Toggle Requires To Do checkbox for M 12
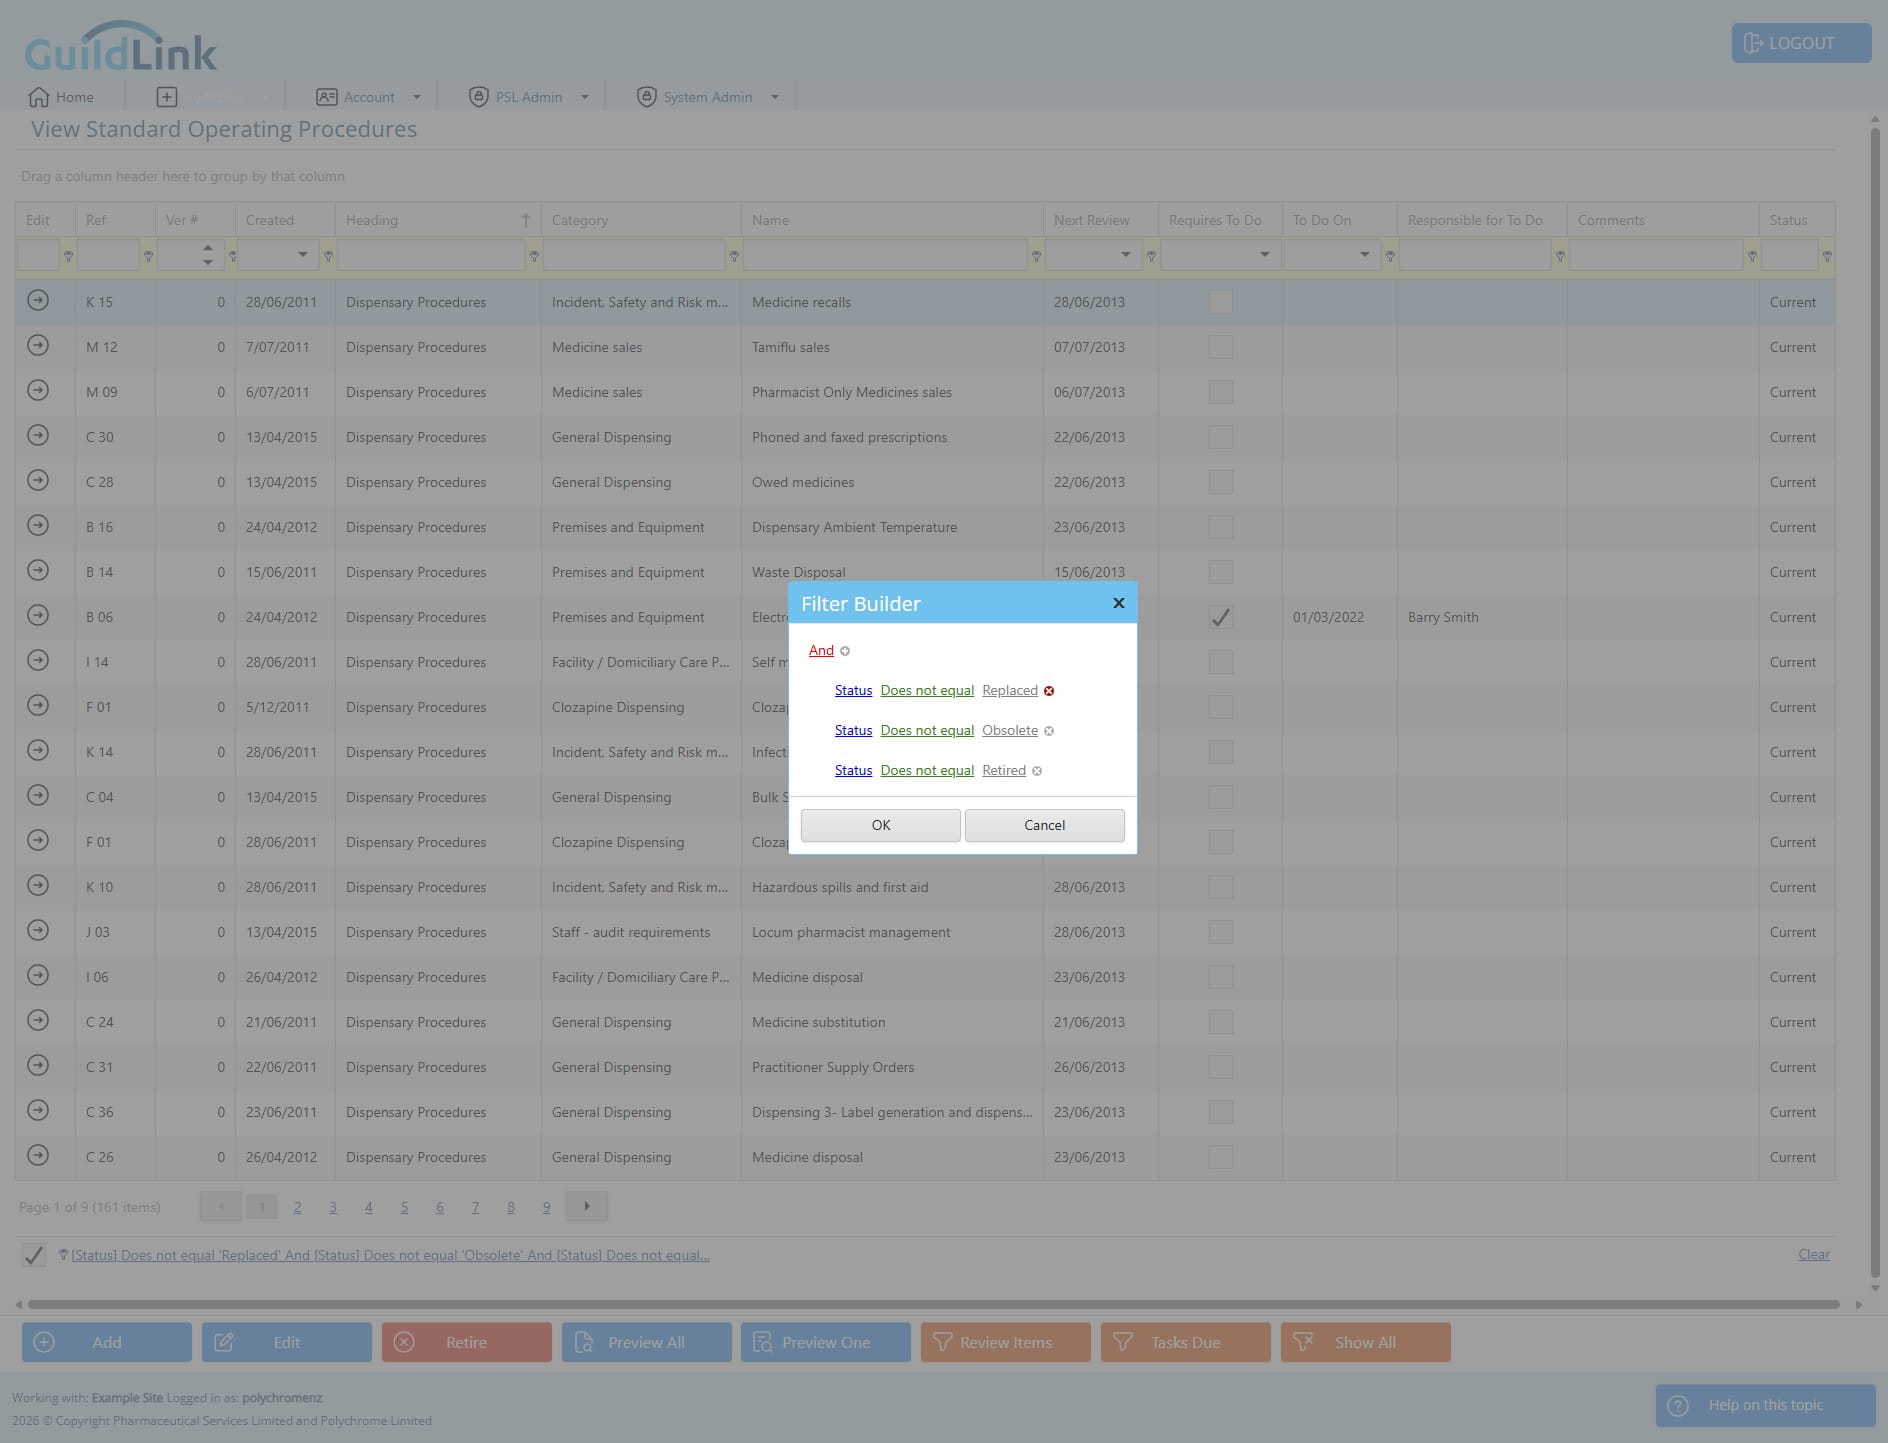1888x1443 pixels. (x=1220, y=347)
